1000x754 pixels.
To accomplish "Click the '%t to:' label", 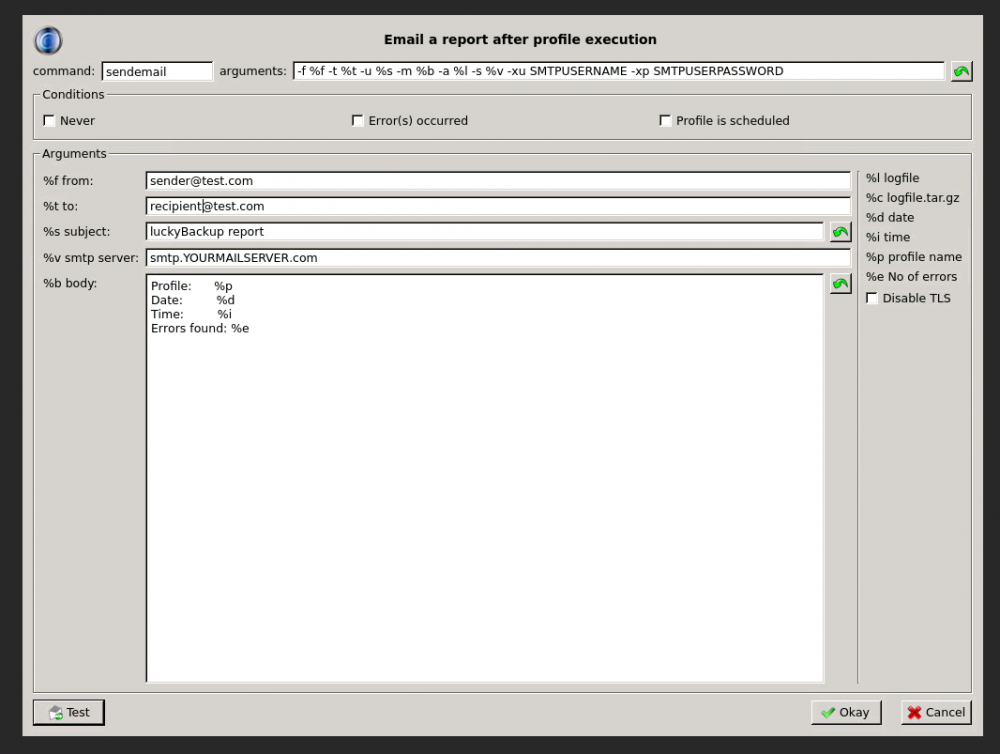I will click(x=61, y=206).
